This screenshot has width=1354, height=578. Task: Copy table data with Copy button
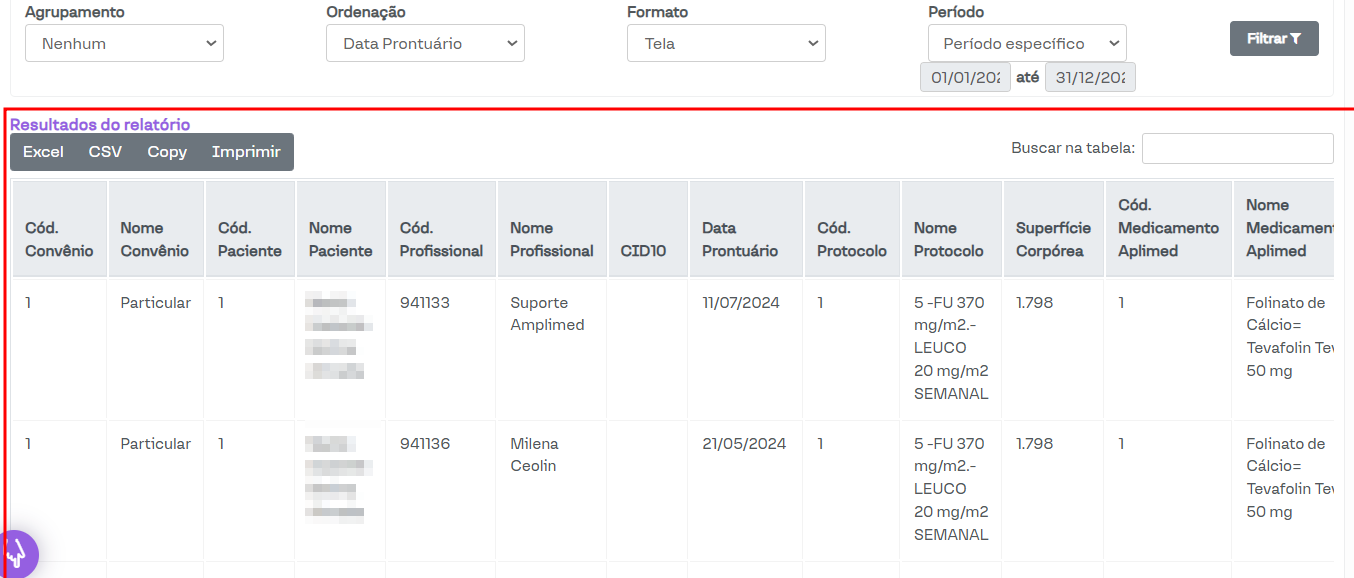(167, 152)
